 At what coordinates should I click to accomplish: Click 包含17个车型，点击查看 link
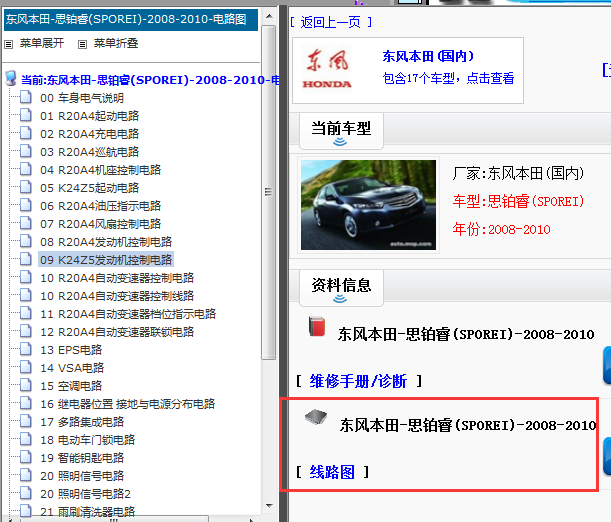[448, 78]
